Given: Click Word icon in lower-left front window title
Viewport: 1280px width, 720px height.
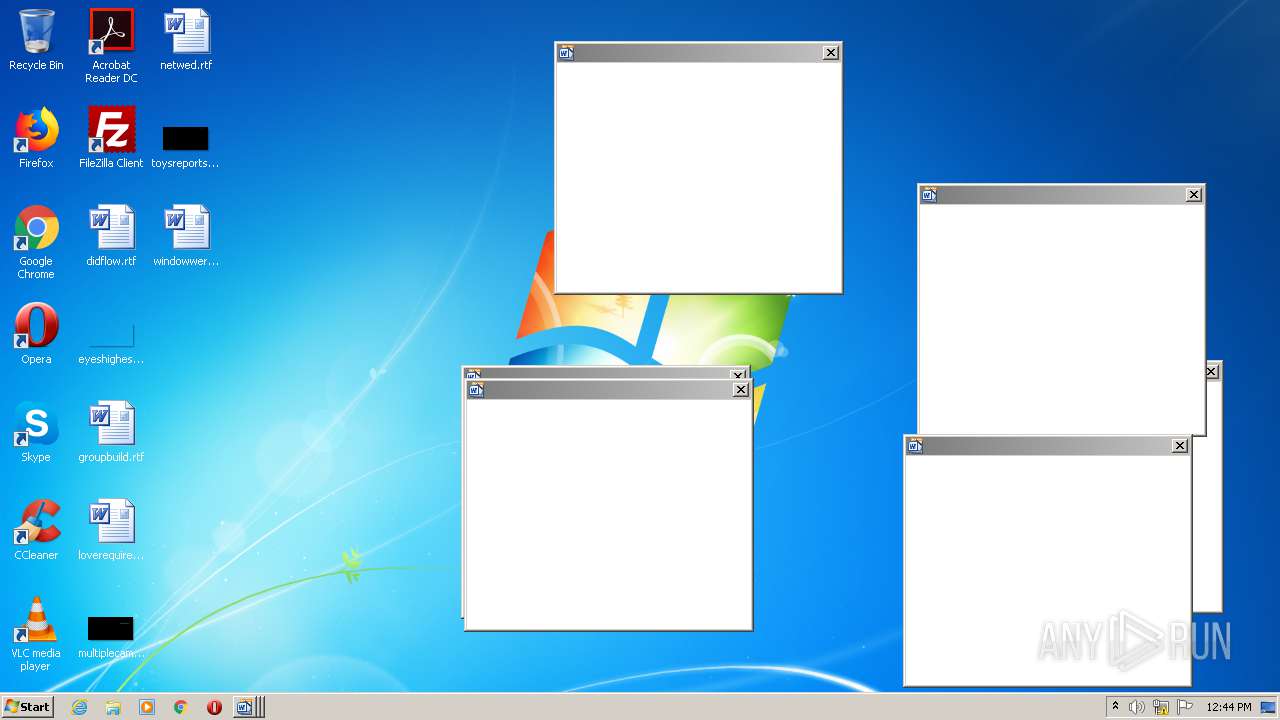Looking at the screenshot, I should pyautogui.click(x=476, y=390).
